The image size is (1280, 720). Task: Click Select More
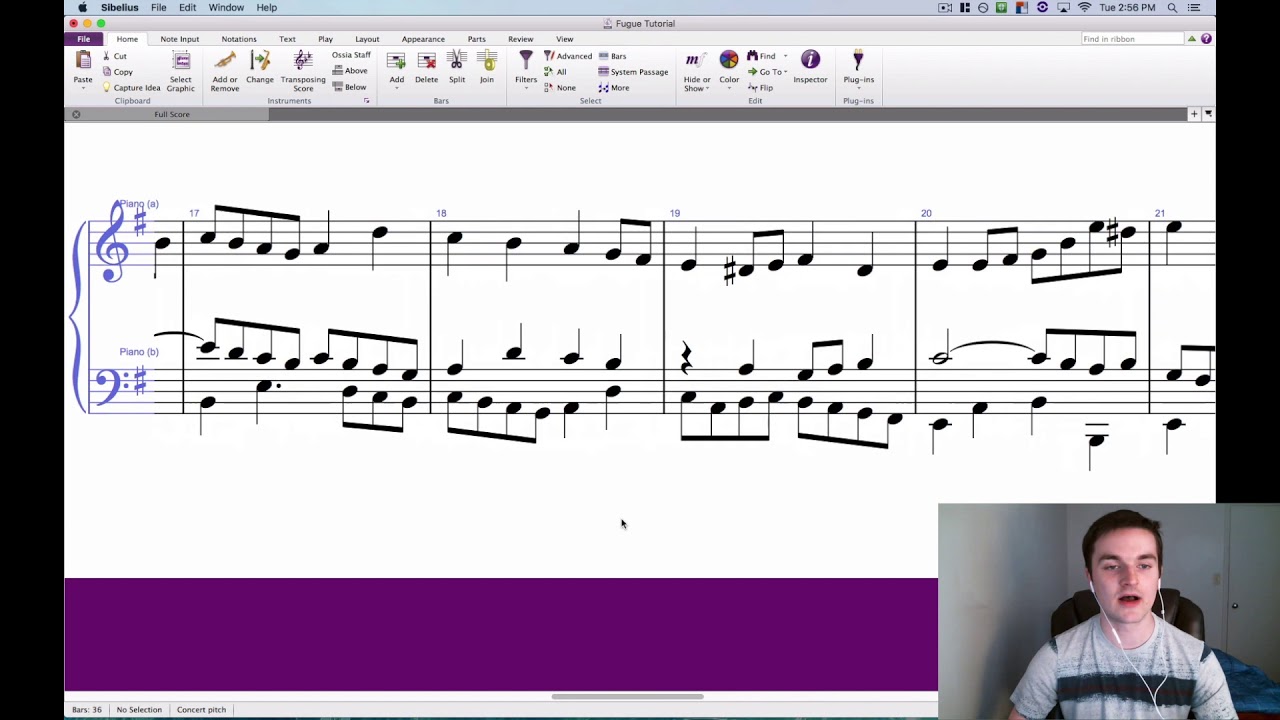614,88
